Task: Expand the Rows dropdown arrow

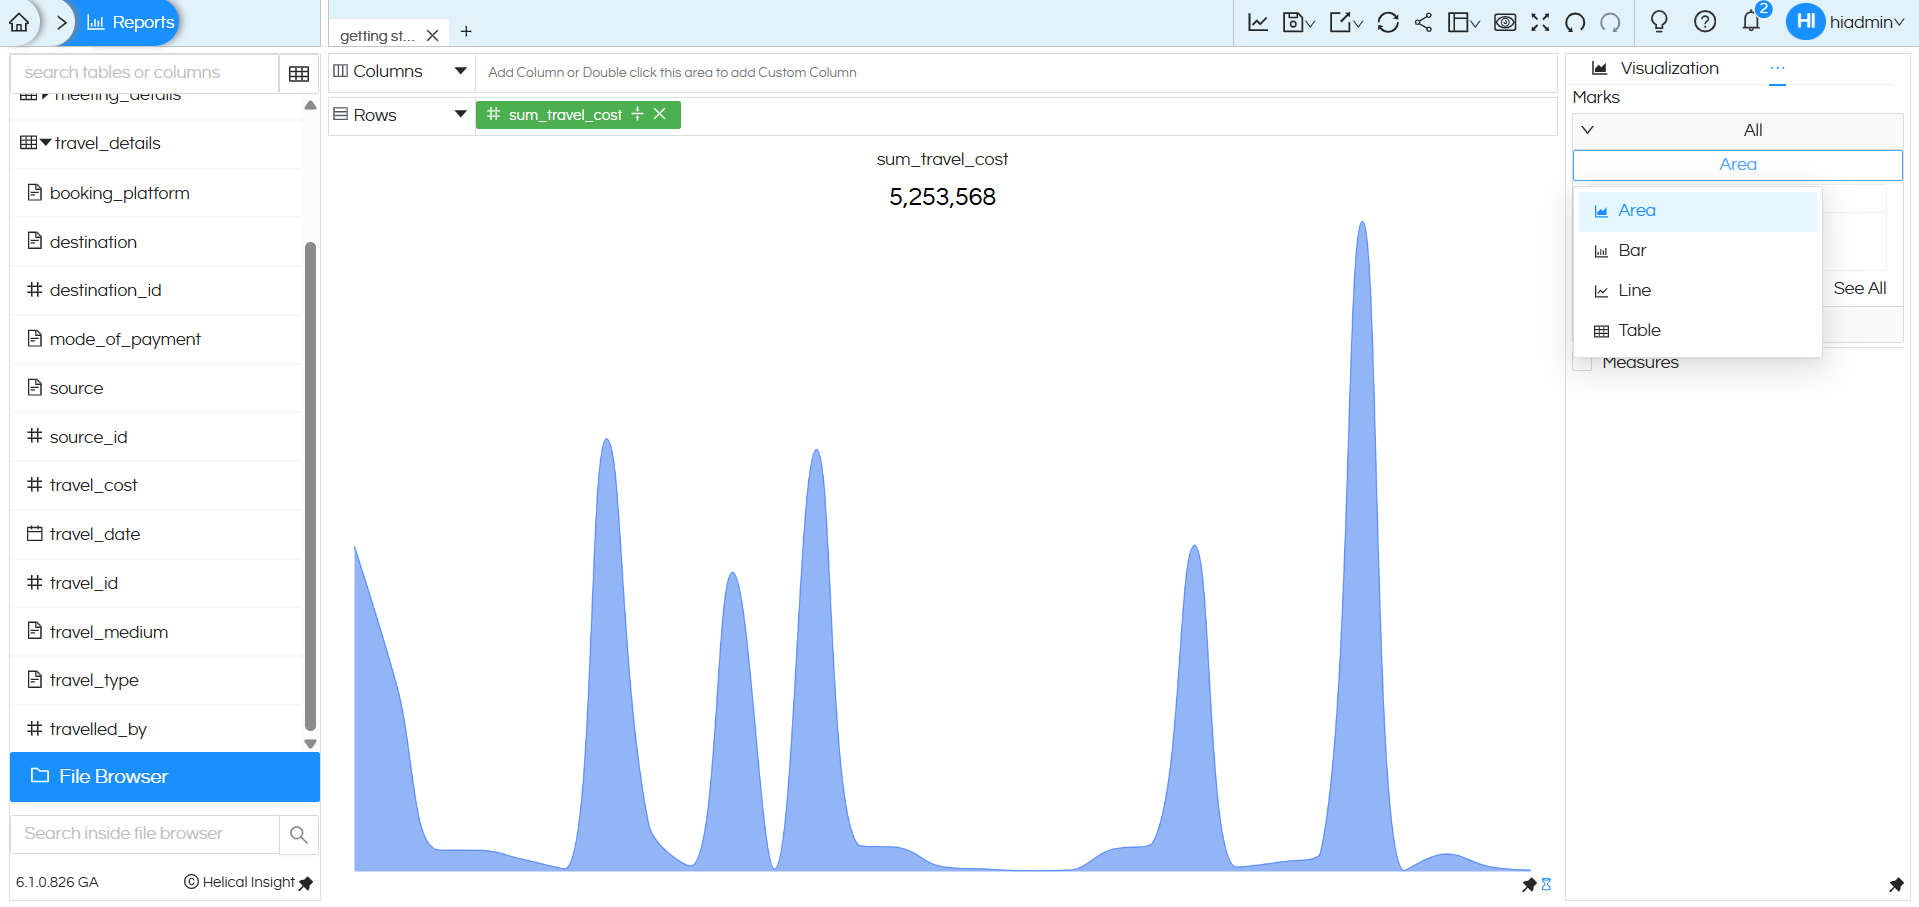Action: (459, 114)
